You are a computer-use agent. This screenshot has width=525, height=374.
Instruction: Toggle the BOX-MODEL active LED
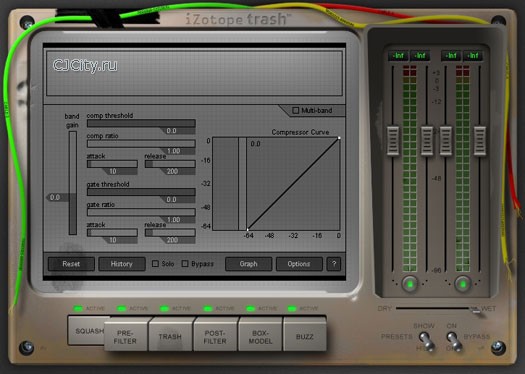coord(250,308)
